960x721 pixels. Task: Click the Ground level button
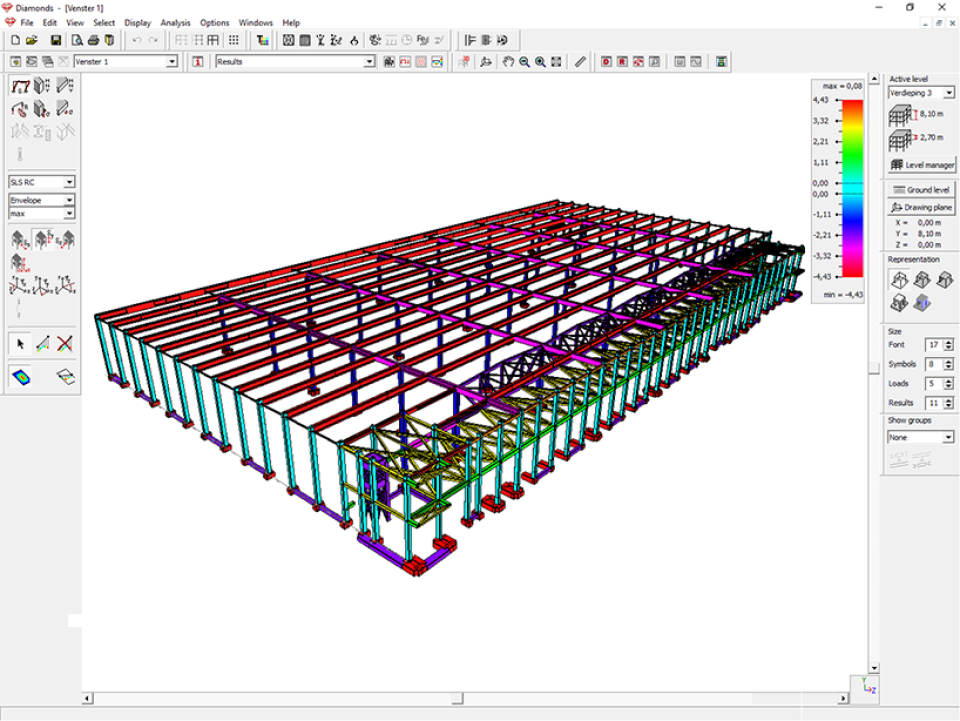coord(921,190)
